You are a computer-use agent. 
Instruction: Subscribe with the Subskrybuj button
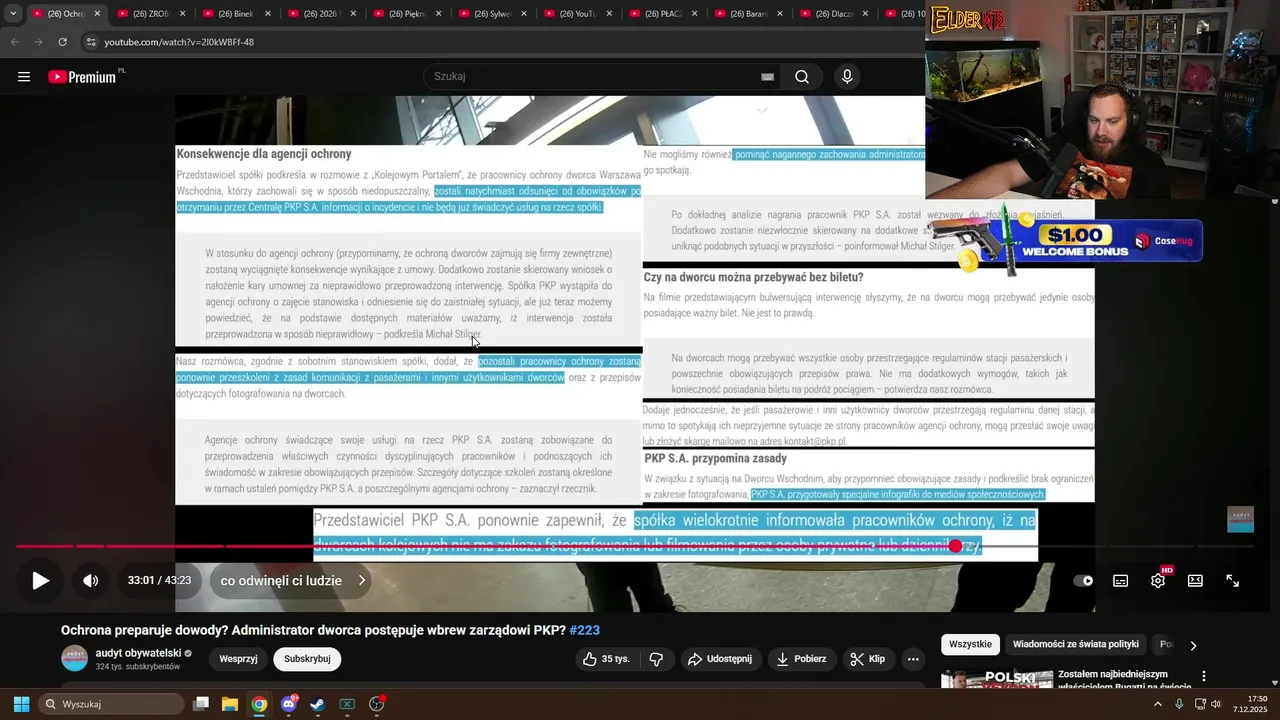point(307,659)
